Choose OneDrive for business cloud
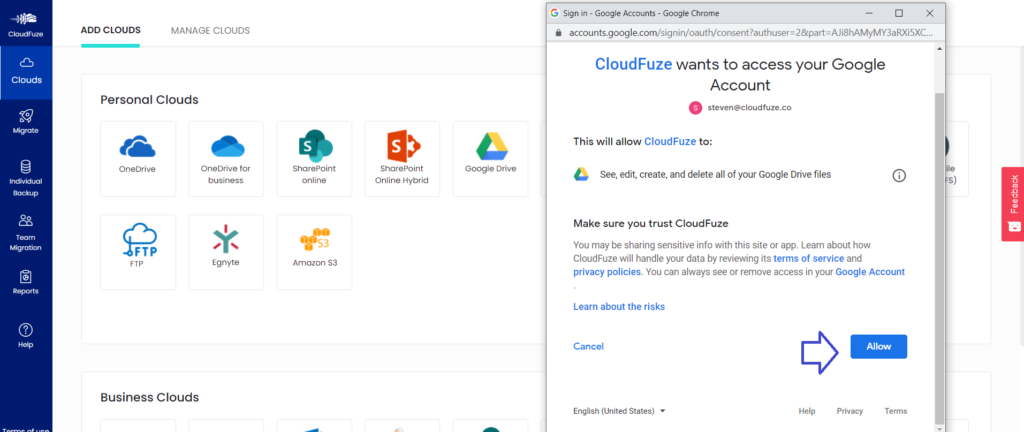Screen dimensions: 1024x432 (x=226, y=159)
